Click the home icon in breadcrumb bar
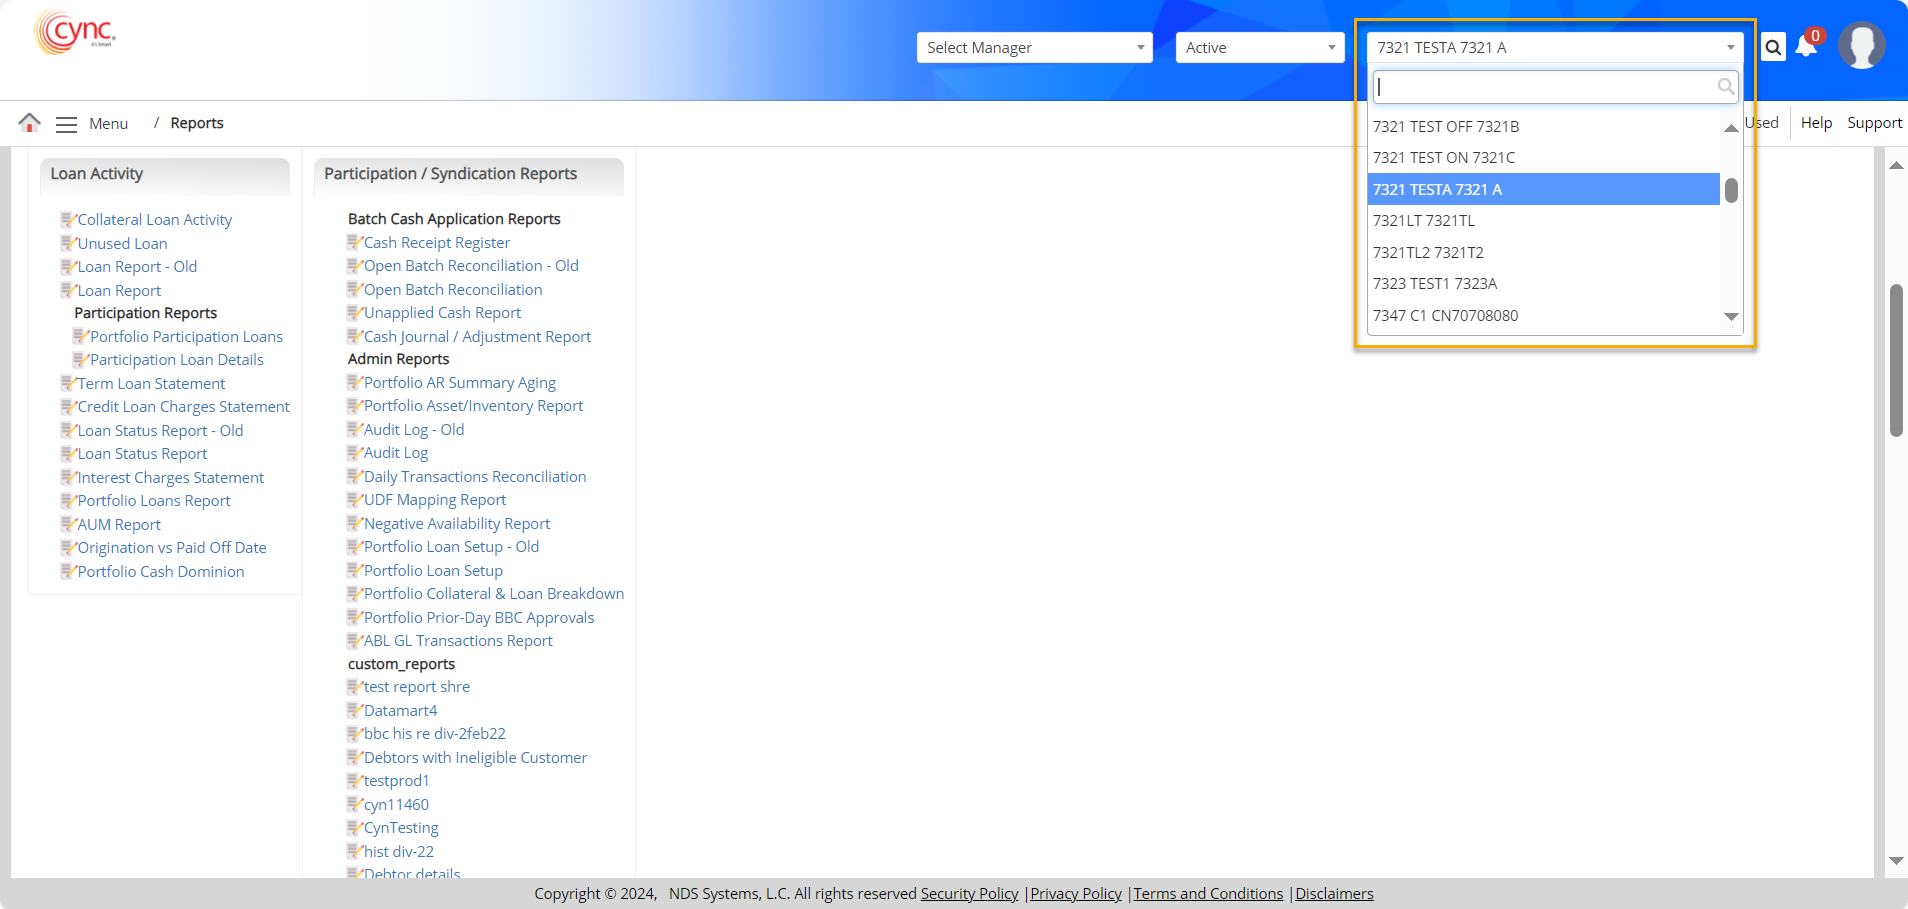 click(30, 123)
